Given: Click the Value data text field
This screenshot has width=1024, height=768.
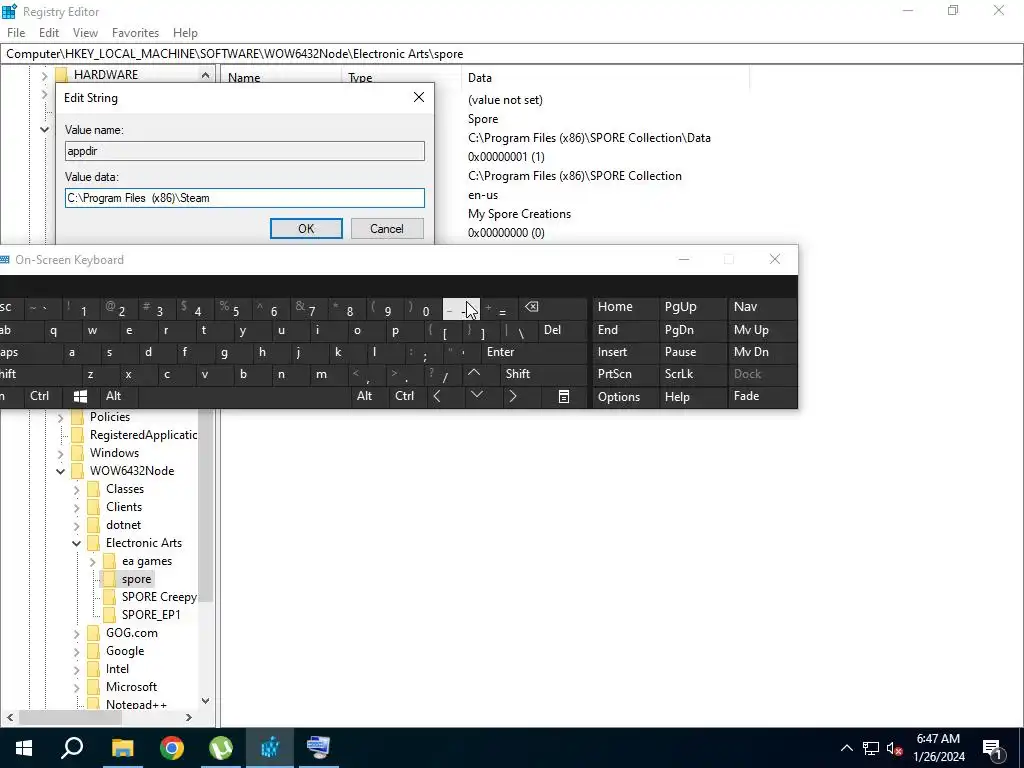Looking at the screenshot, I should click(x=245, y=198).
